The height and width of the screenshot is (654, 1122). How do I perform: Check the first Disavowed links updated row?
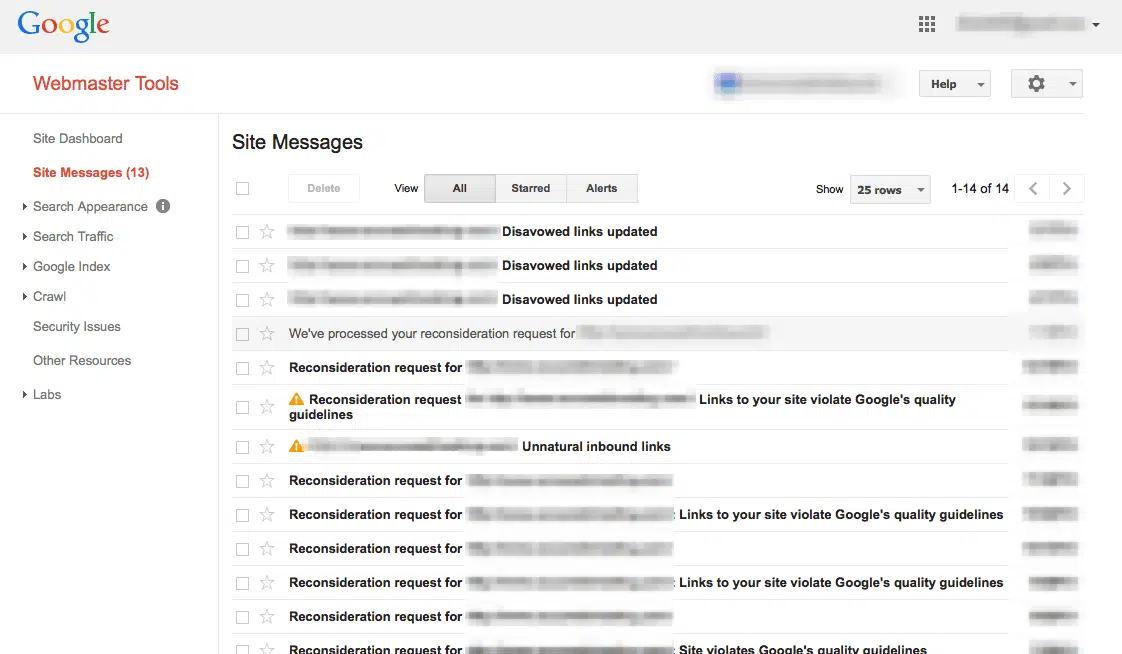click(x=243, y=232)
